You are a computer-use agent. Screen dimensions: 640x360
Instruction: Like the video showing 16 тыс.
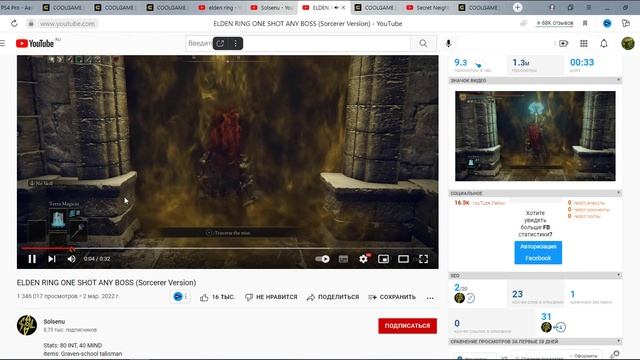click(217, 297)
